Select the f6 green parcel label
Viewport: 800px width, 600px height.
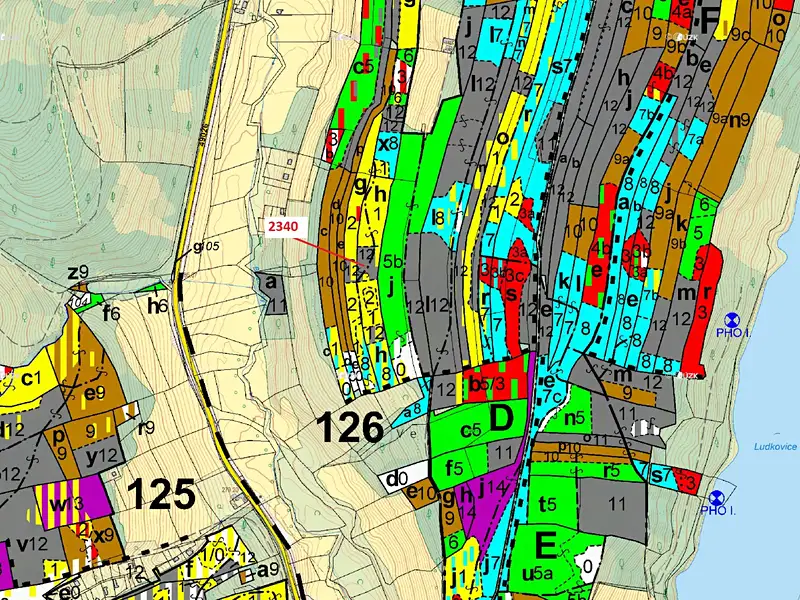point(111,313)
